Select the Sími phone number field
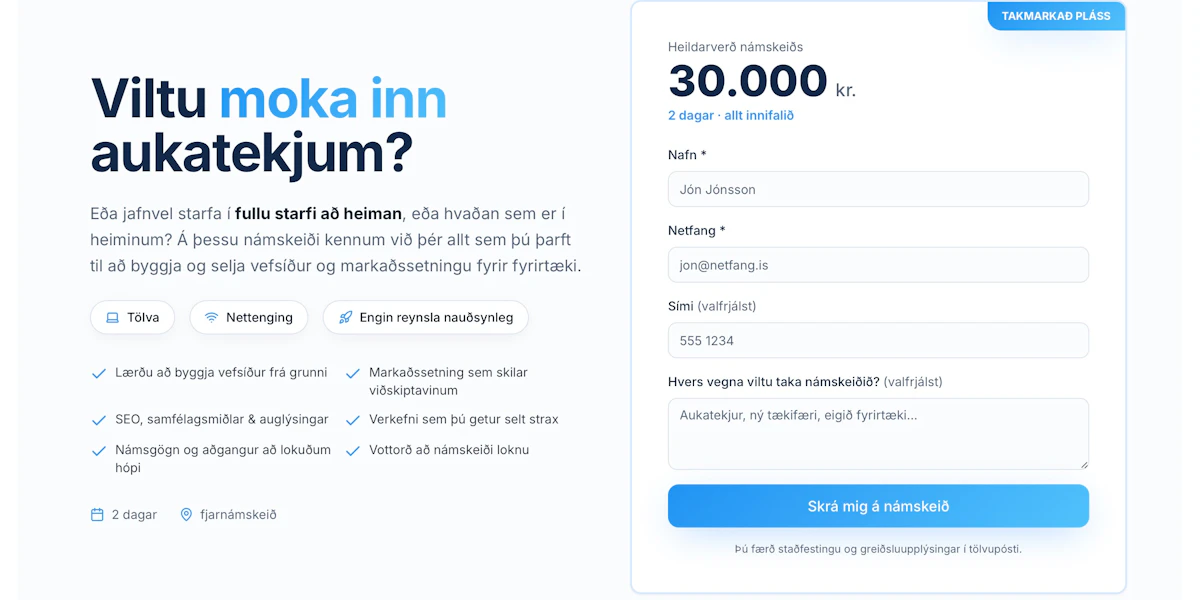 coord(878,341)
